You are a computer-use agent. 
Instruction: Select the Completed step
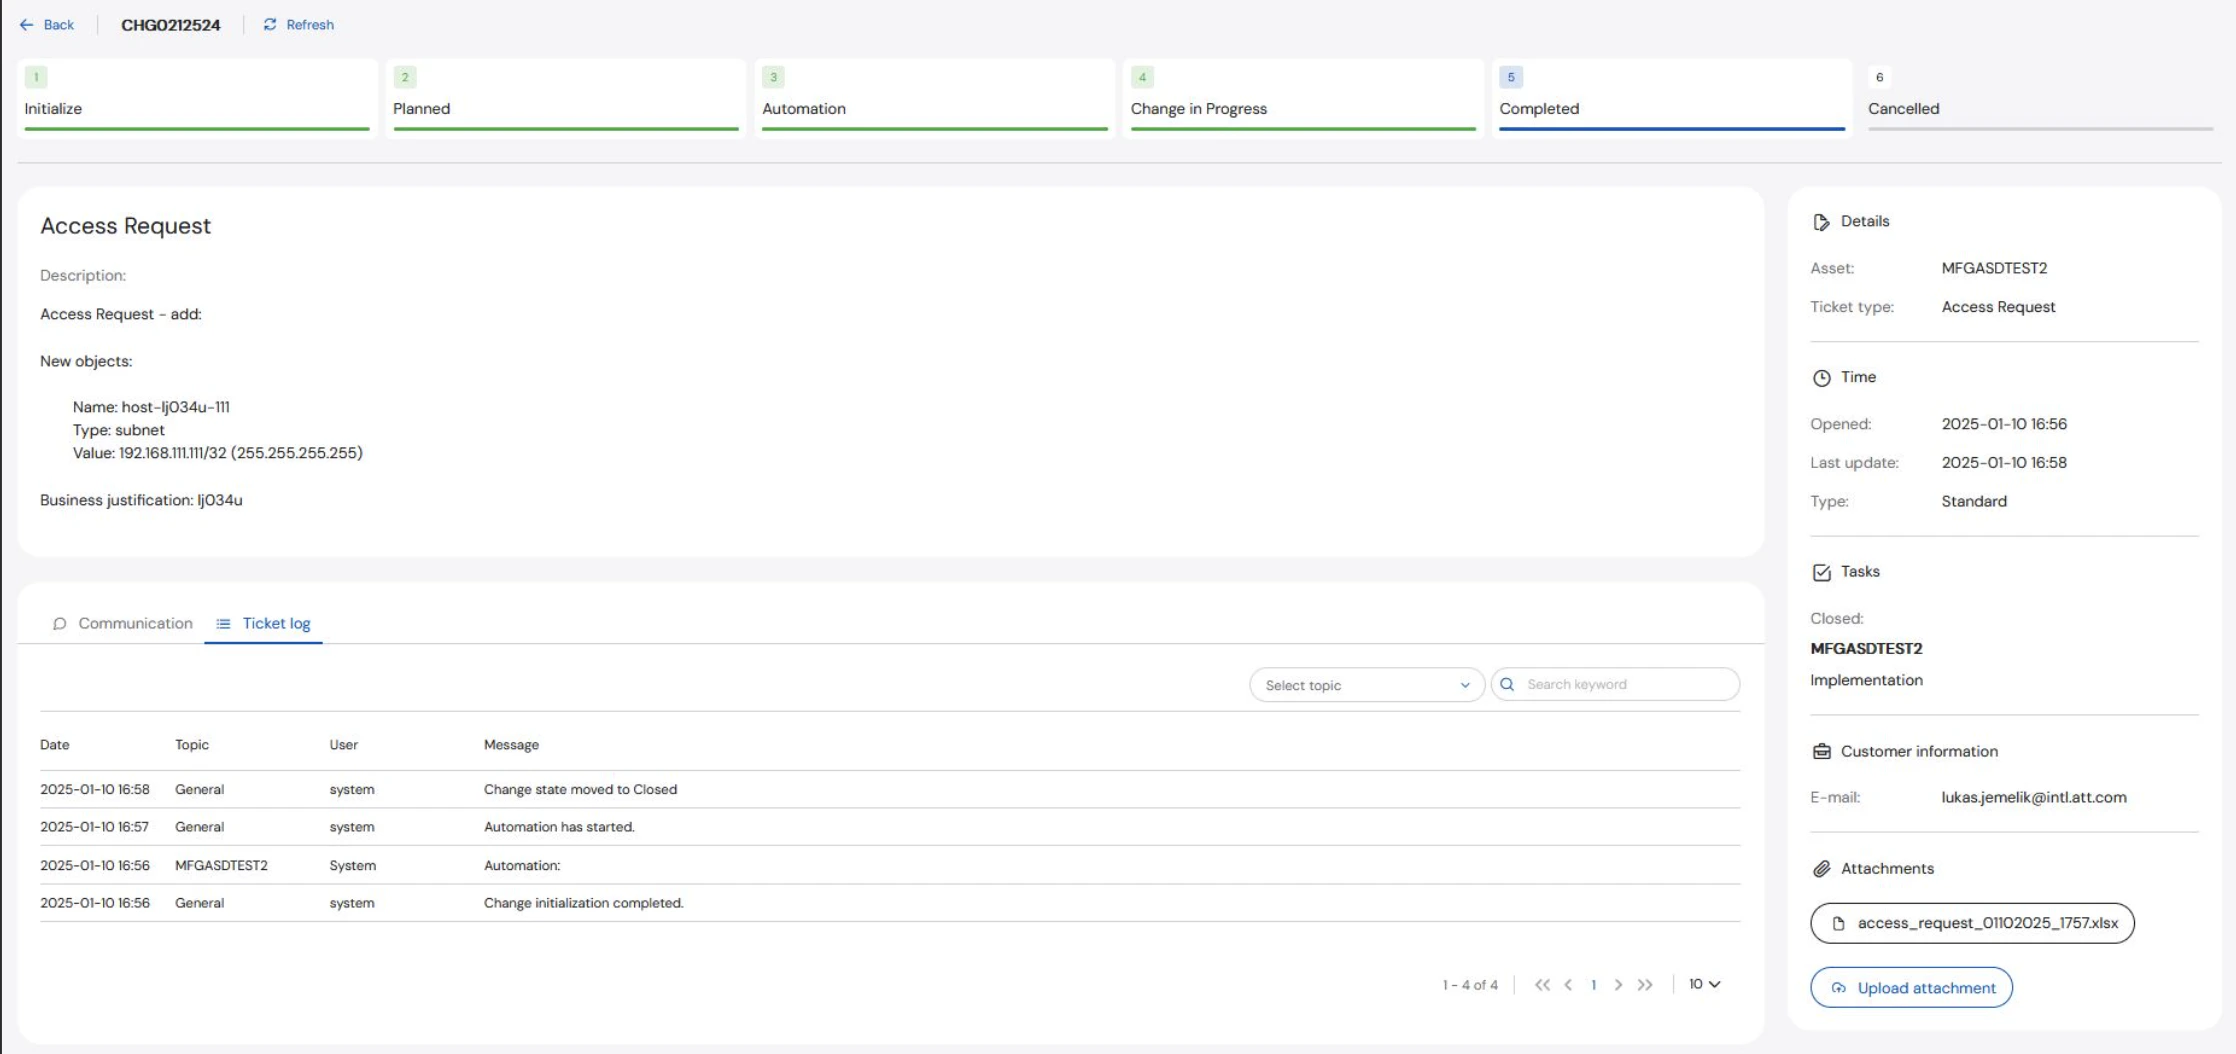coord(1672,98)
